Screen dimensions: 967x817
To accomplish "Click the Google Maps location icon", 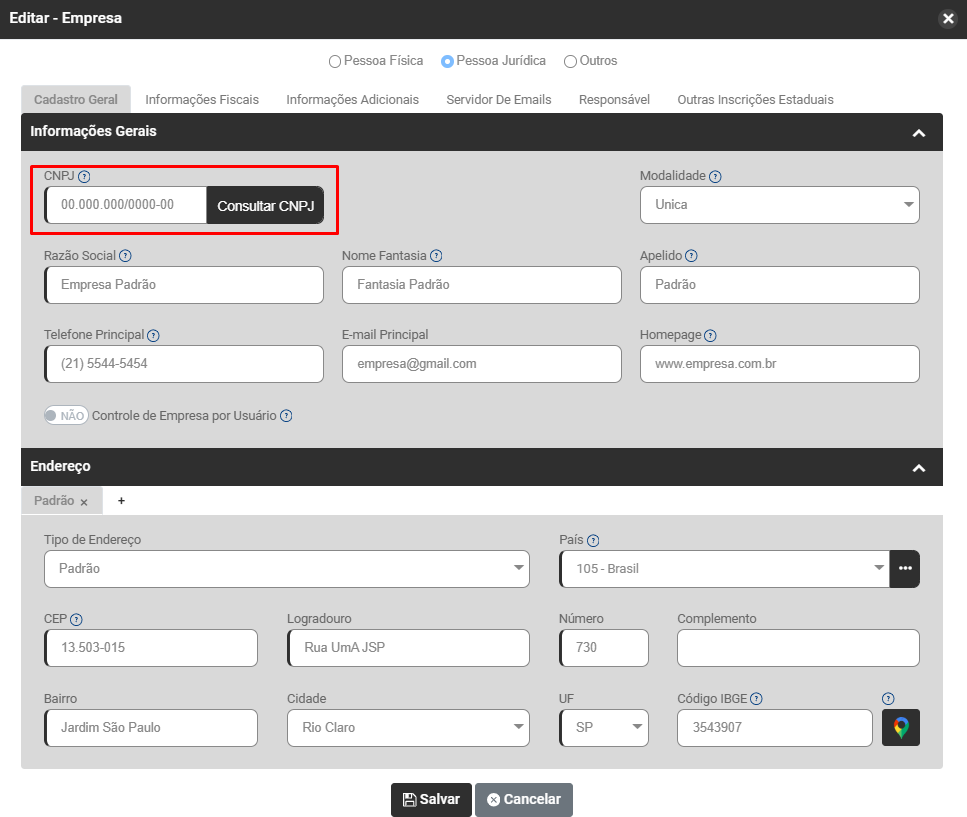I will 900,728.
